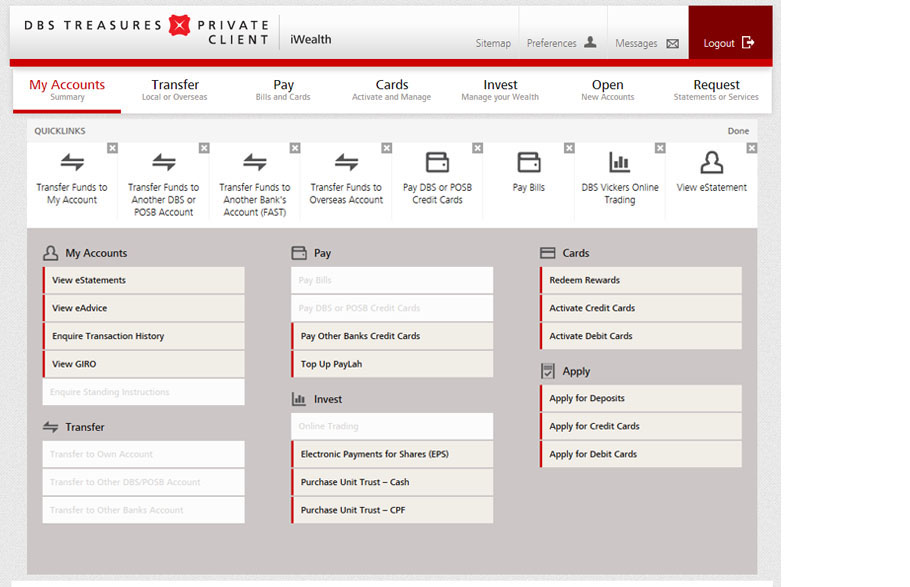Click the greyed Enquire Standing Instructions item
910x587 pixels.
(143, 392)
